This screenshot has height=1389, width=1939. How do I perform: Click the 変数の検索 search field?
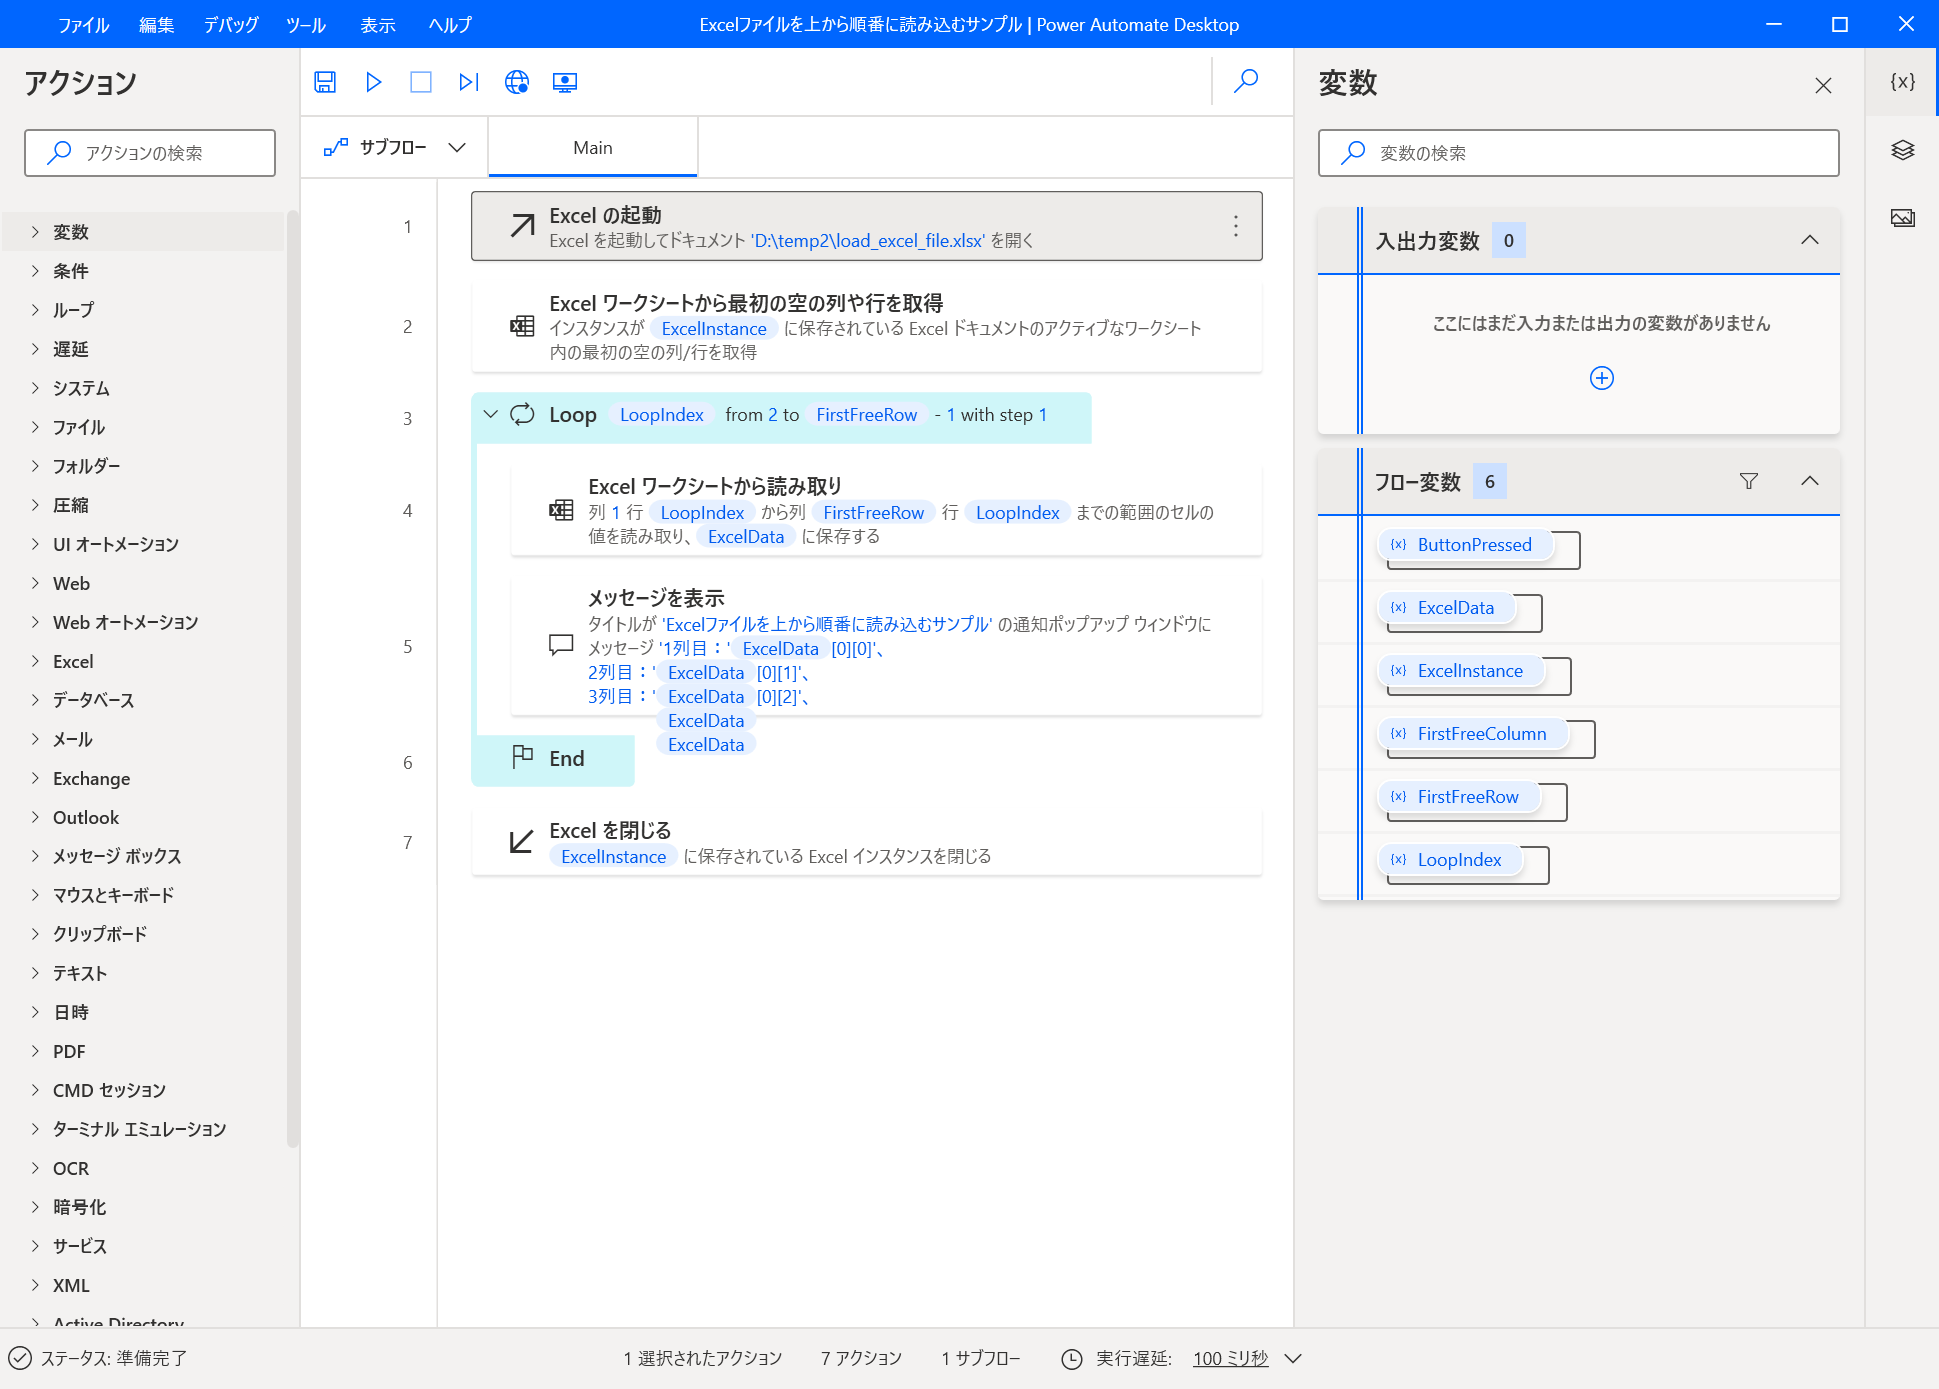[1578, 153]
